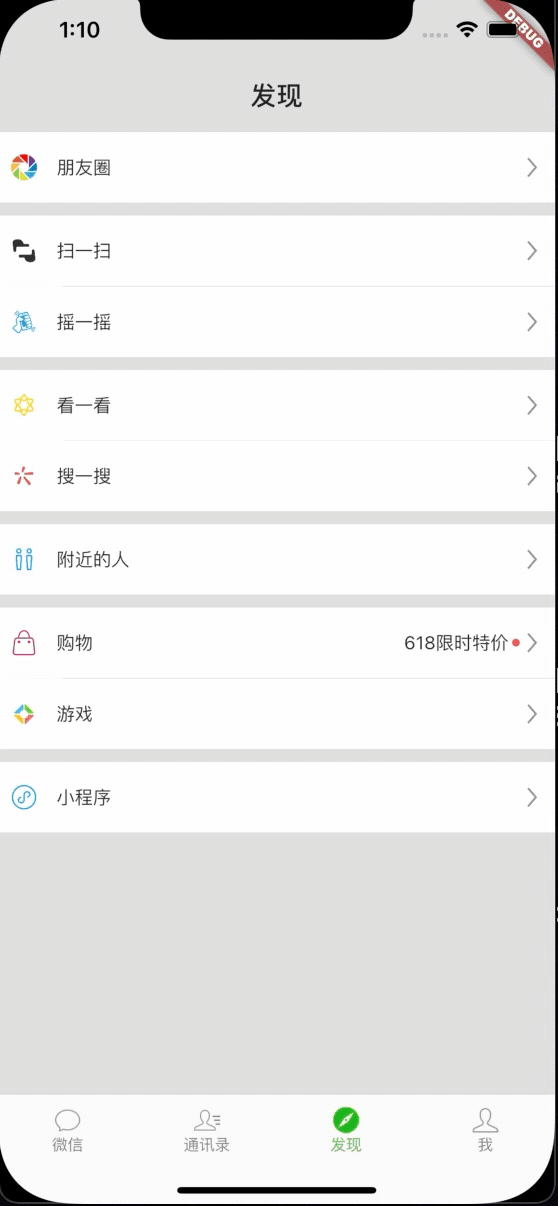Open the 摇一摇 text entry

[84, 322]
